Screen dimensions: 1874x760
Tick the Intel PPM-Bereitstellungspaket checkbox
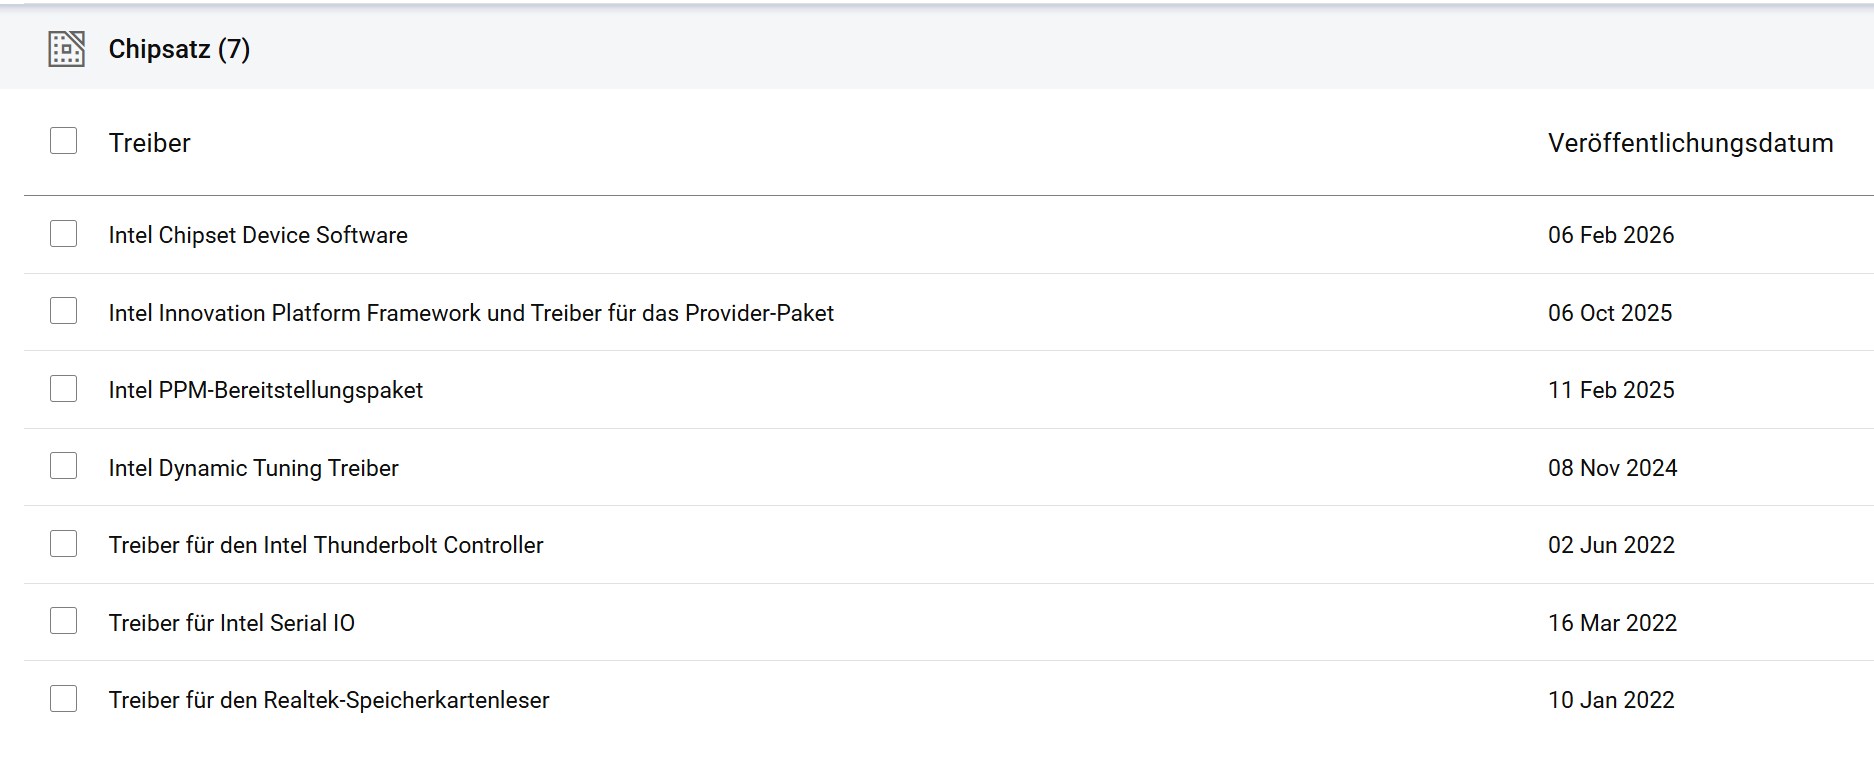(x=63, y=388)
